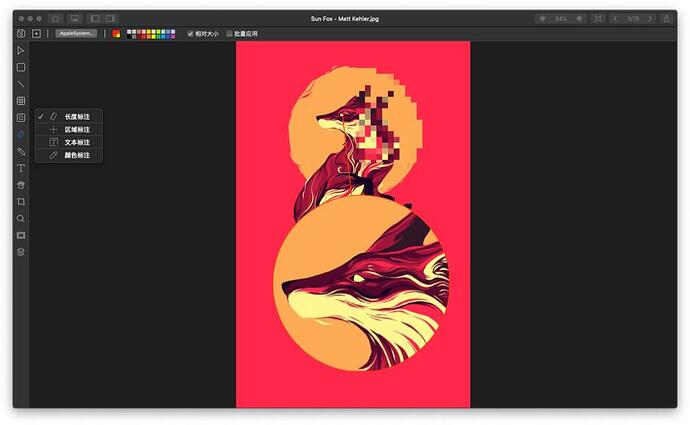
Task: Activate the crop tool
Action: [x=21, y=201]
